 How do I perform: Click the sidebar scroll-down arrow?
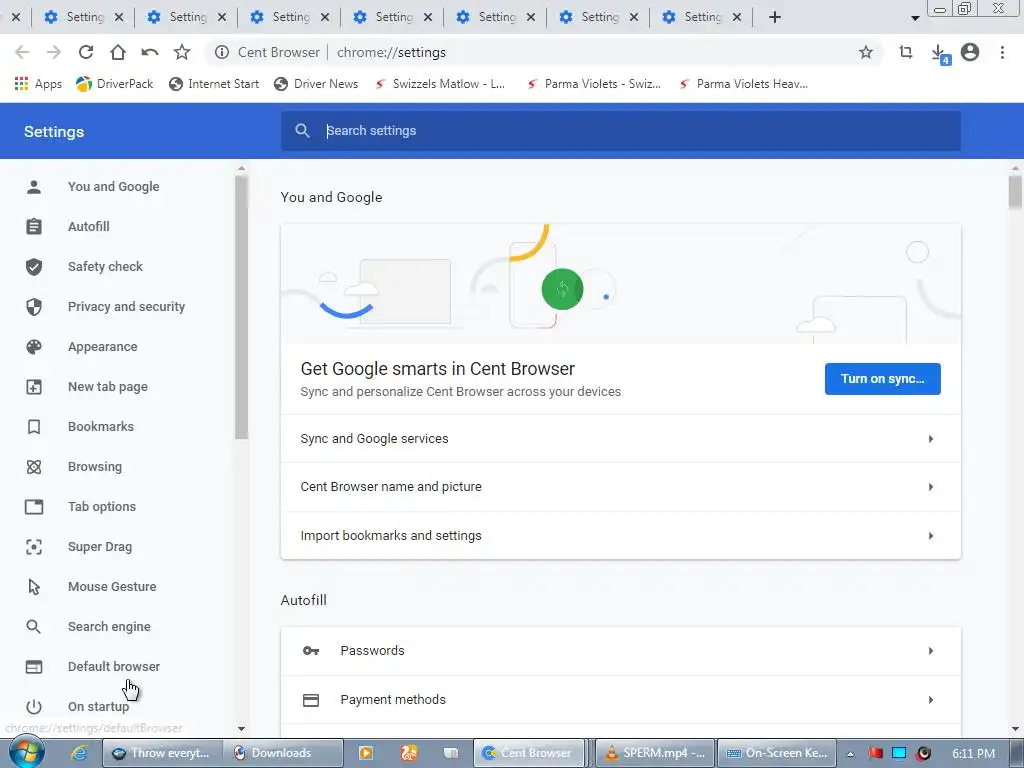click(x=241, y=728)
